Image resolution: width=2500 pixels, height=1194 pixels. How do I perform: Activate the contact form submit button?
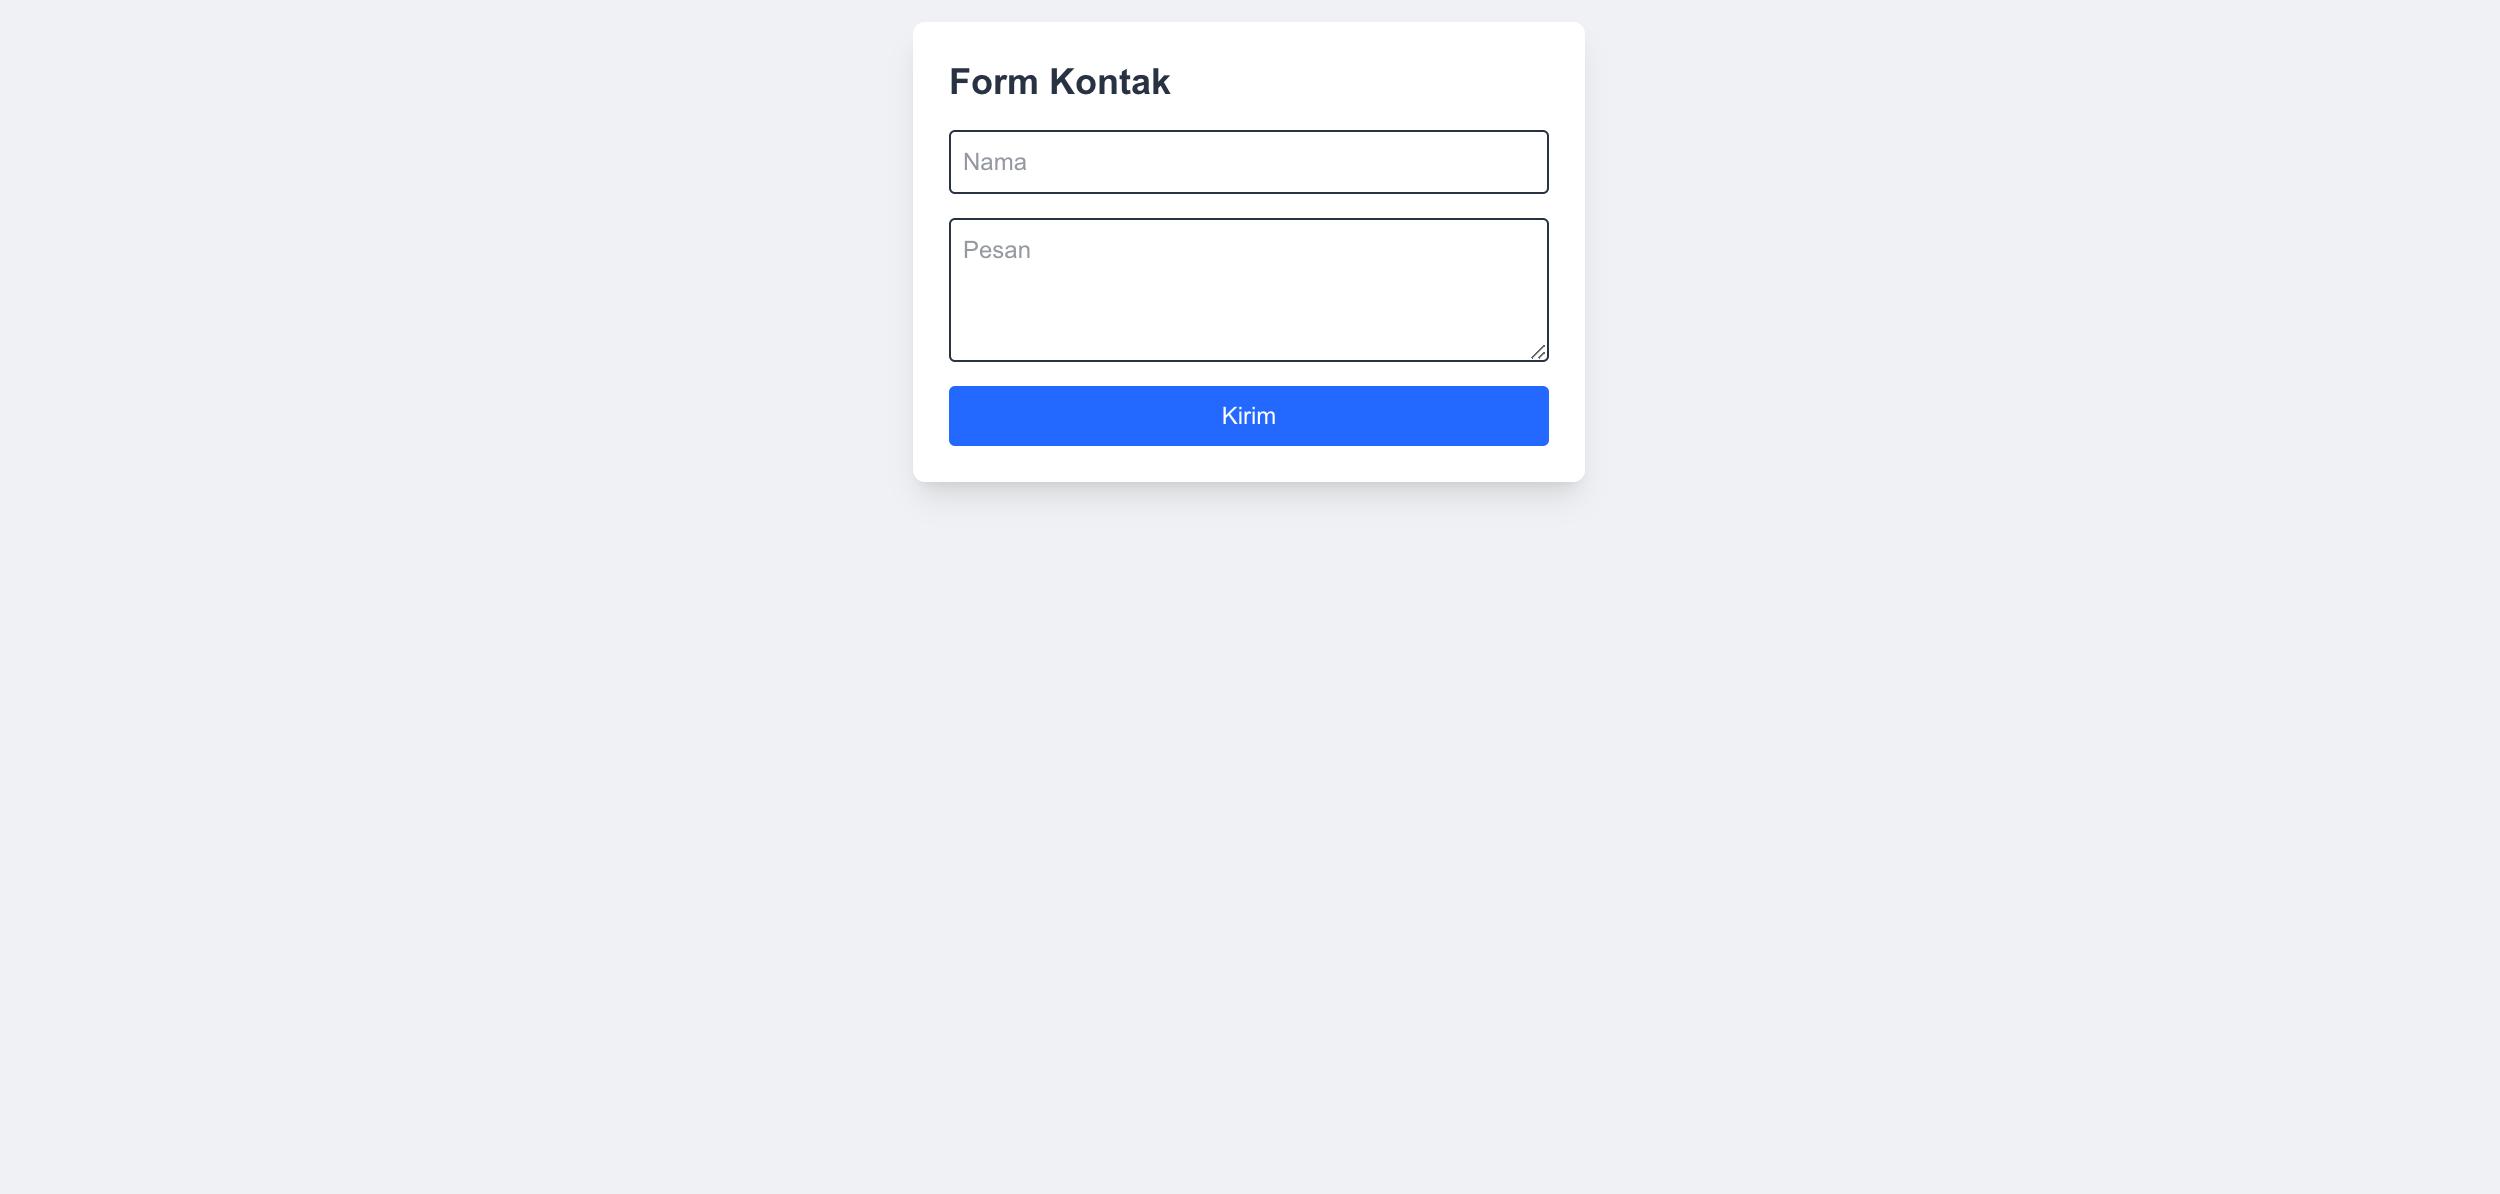(x=1248, y=415)
